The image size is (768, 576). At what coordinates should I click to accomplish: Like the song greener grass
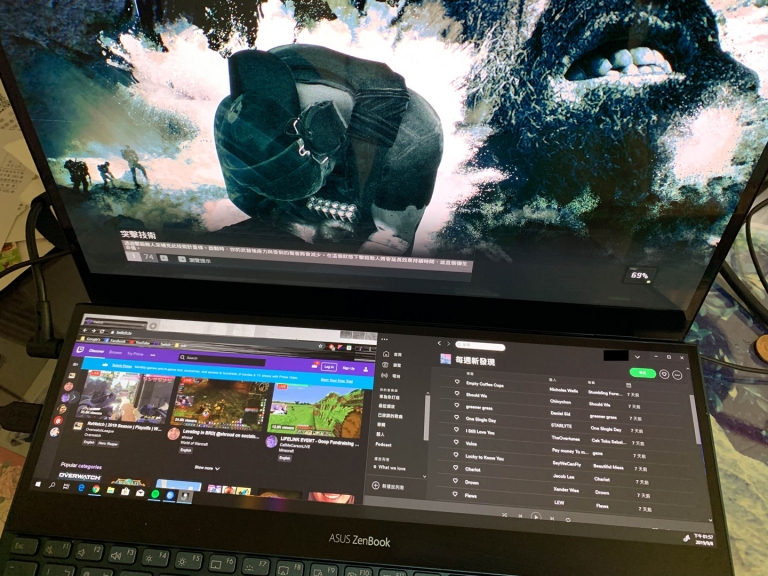coord(456,405)
